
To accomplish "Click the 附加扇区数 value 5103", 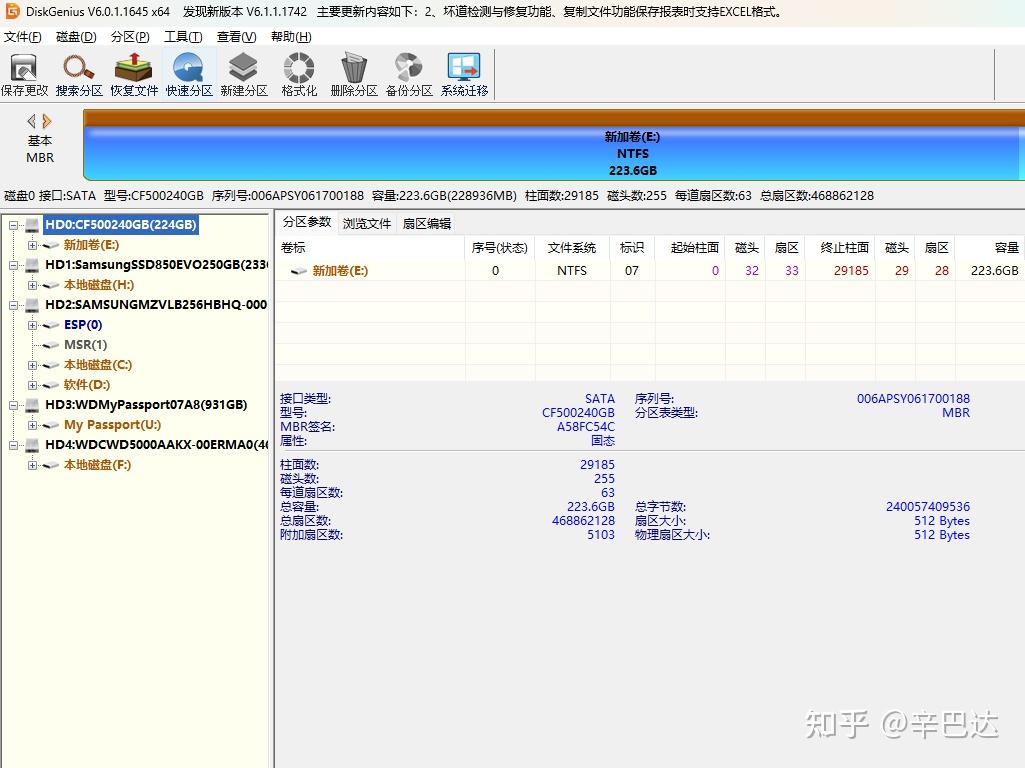I will (601, 535).
